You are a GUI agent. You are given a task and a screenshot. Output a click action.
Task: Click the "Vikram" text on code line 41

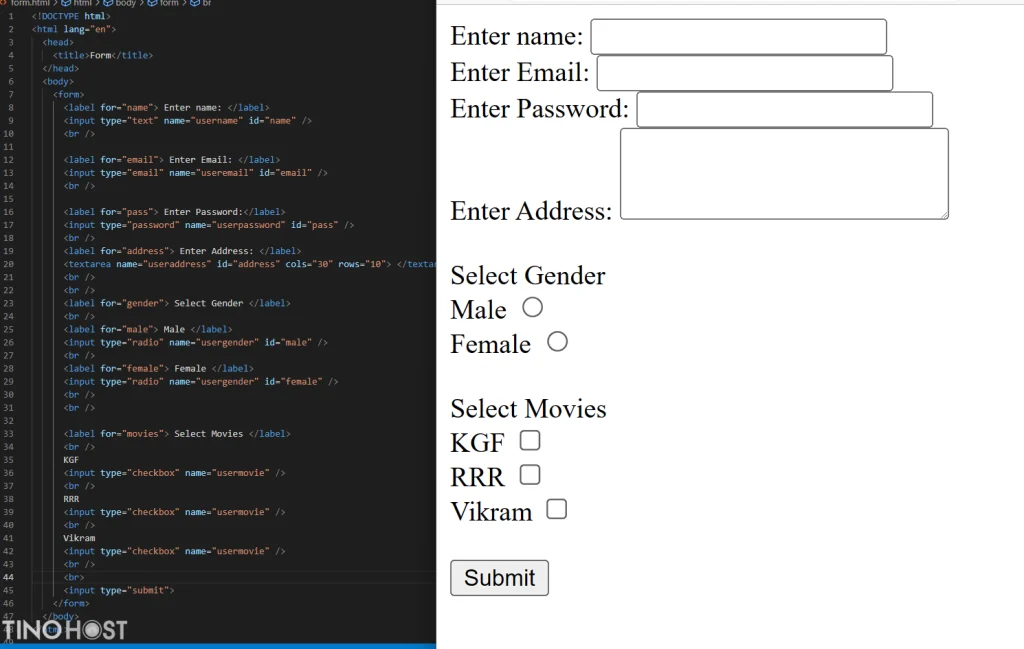click(79, 539)
